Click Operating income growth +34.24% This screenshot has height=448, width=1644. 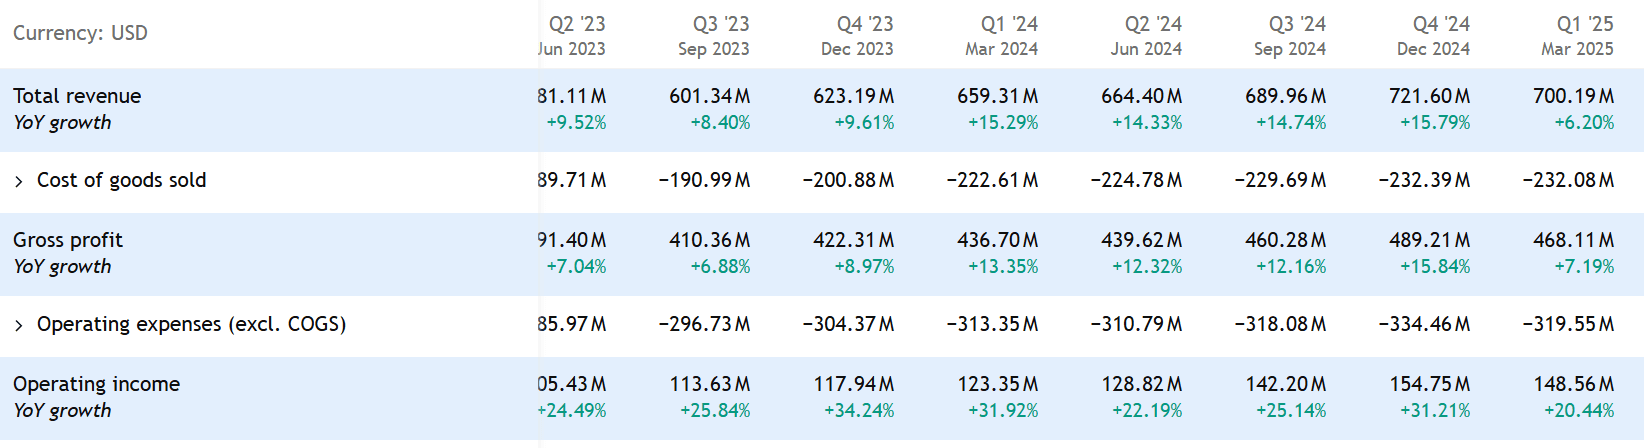pos(858,411)
